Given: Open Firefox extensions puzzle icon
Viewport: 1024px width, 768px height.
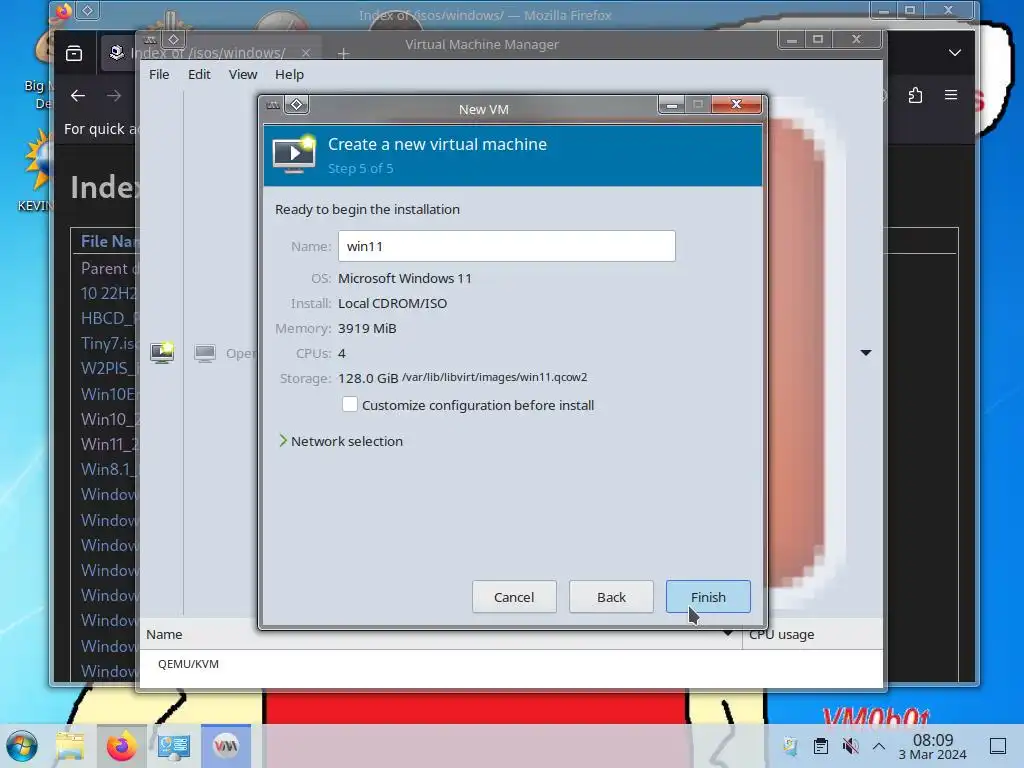Looking at the screenshot, I should [x=915, y=95].
